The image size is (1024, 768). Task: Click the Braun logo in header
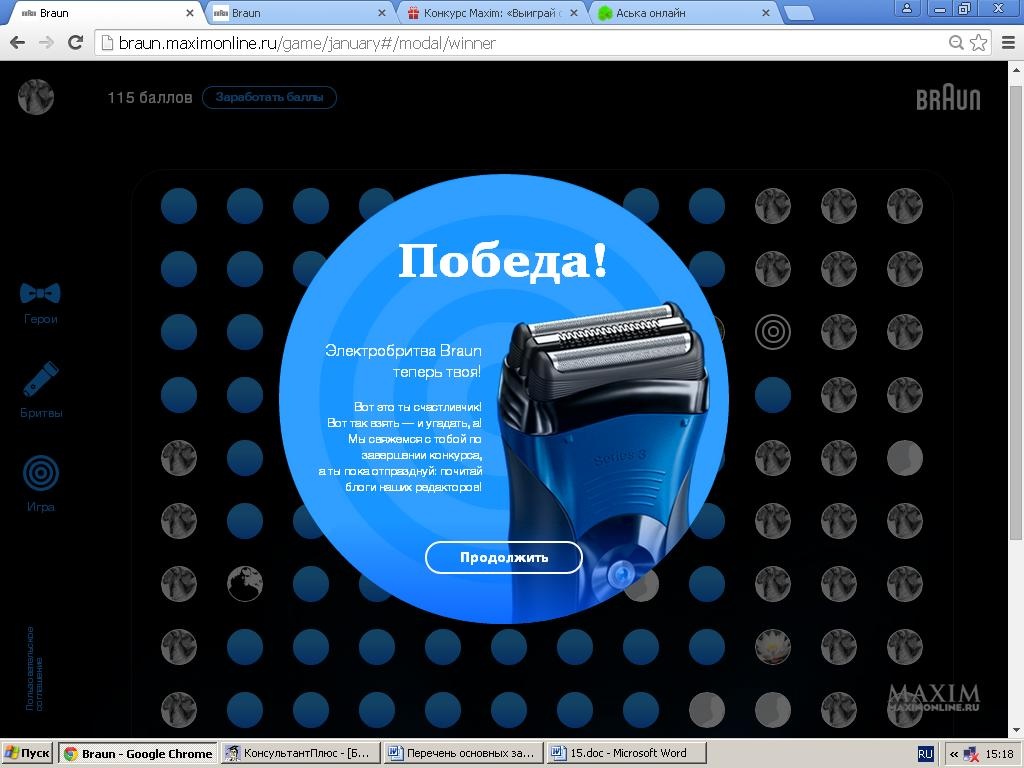[948, 98]
